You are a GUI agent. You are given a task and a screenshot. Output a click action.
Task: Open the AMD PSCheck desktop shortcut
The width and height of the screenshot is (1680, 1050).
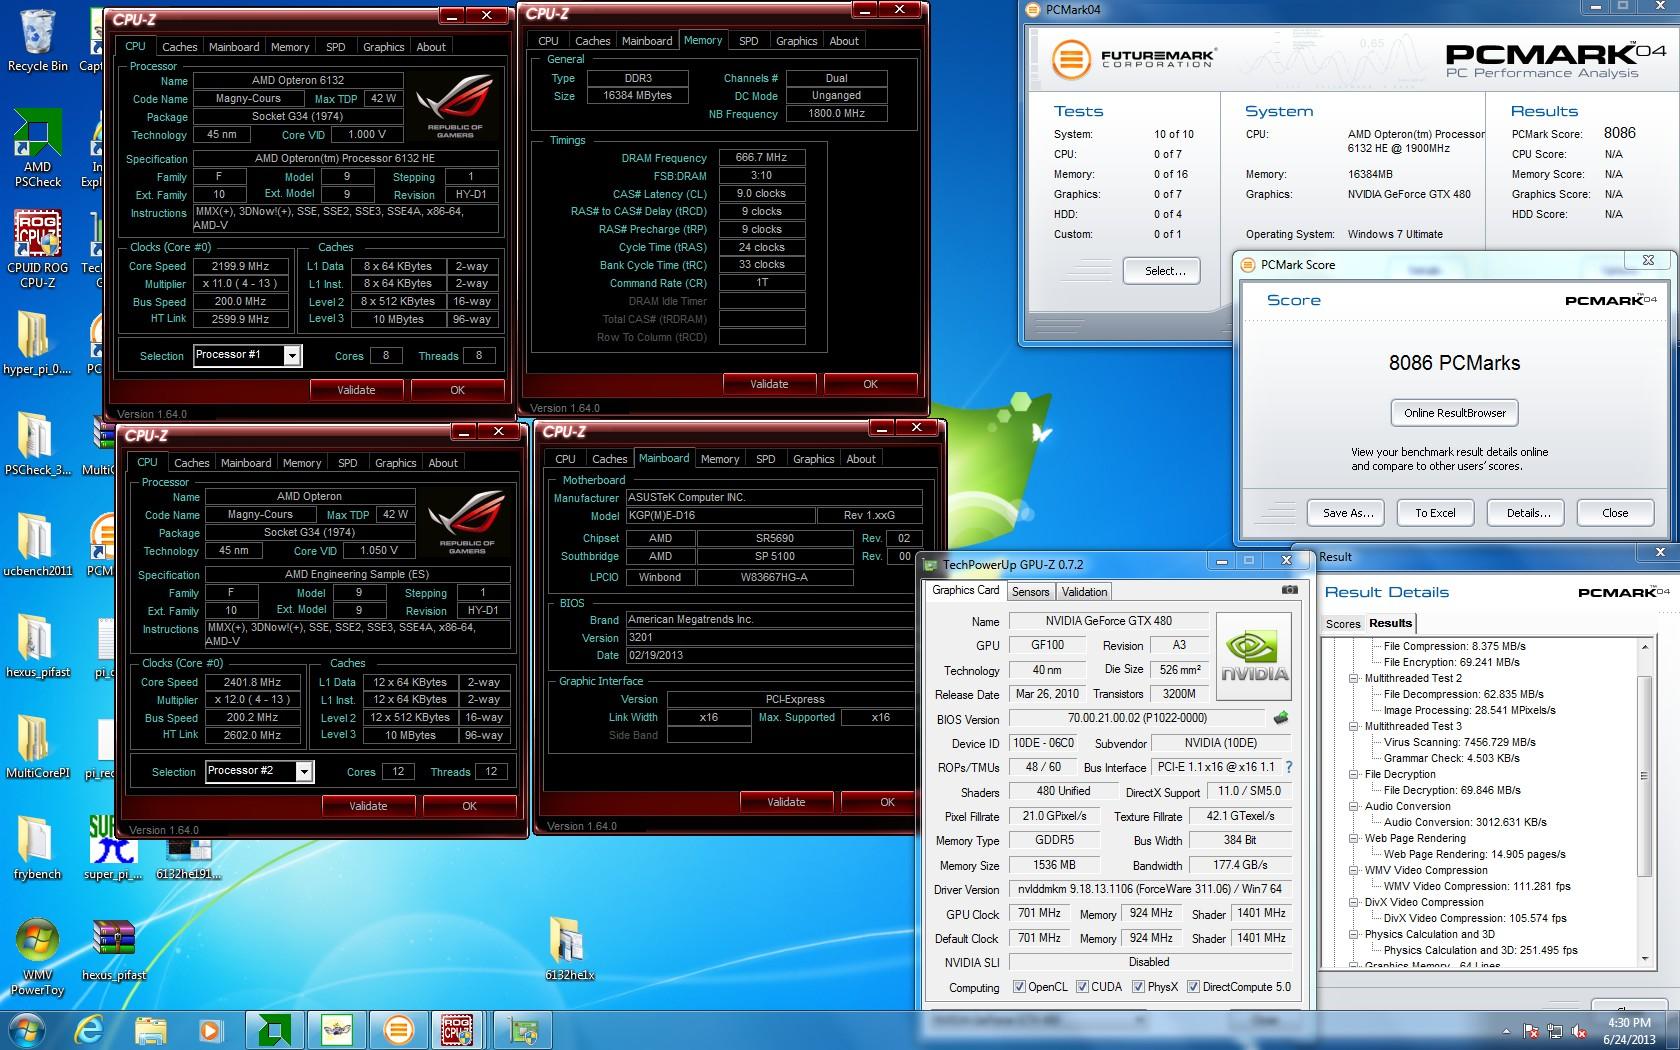coord(37,147)
